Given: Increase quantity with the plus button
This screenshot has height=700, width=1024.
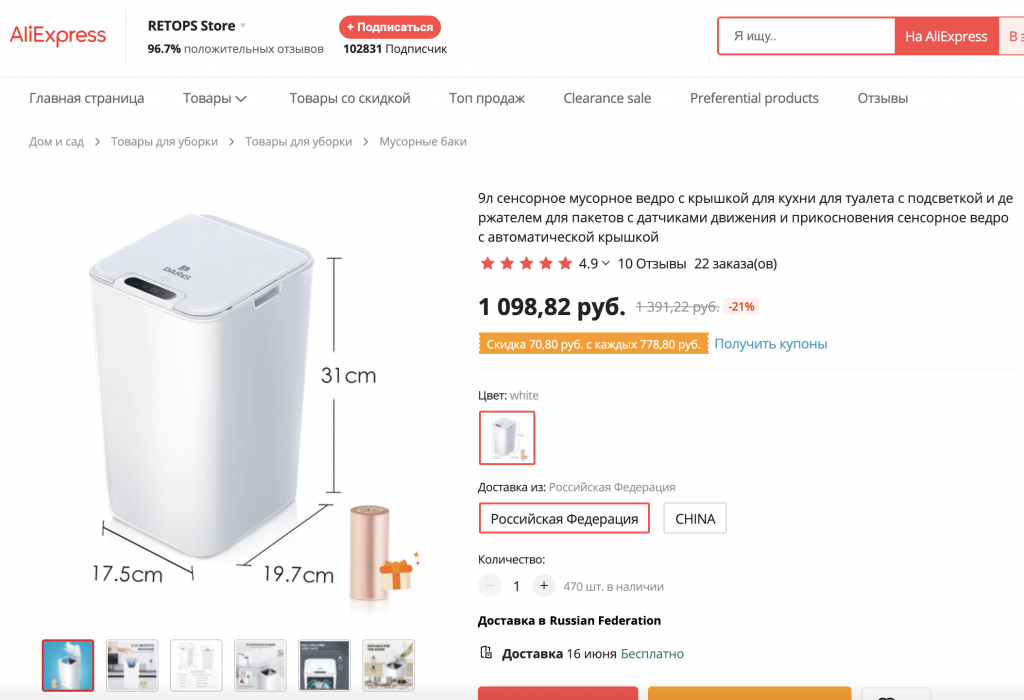Looking at the screenshot, I should click(x=544, y=586).
